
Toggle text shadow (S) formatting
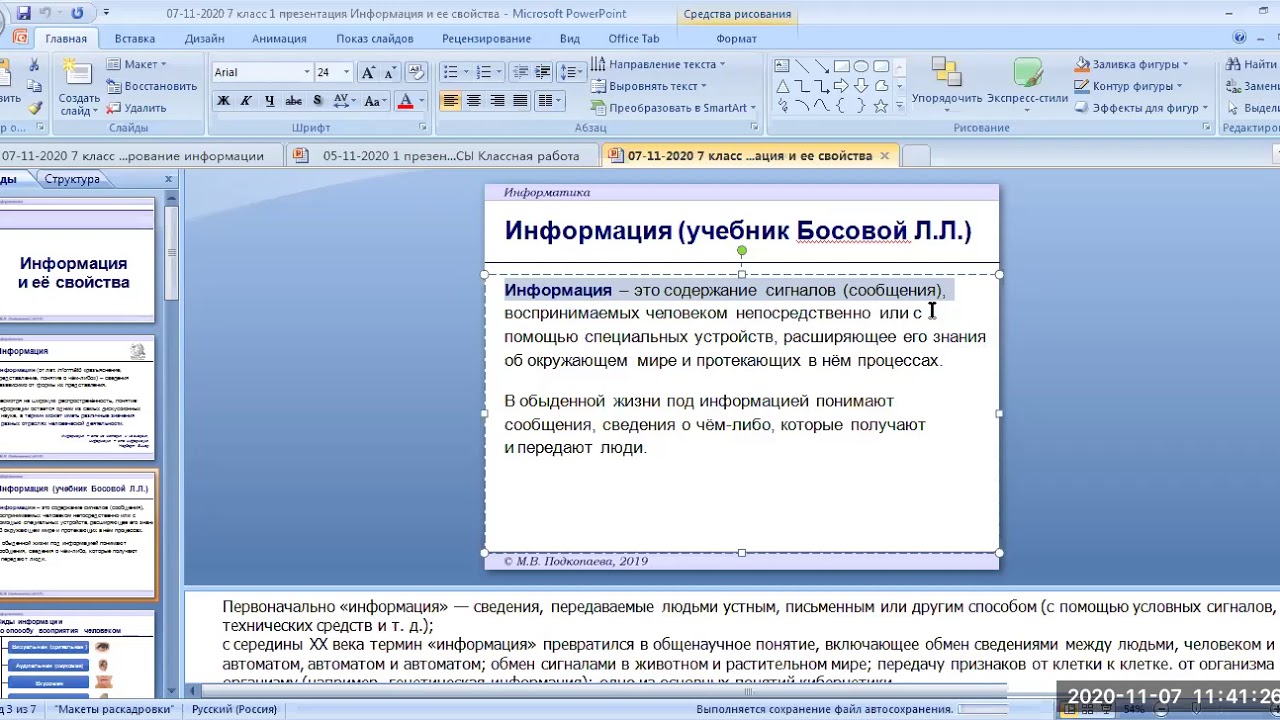click(317, 101)
